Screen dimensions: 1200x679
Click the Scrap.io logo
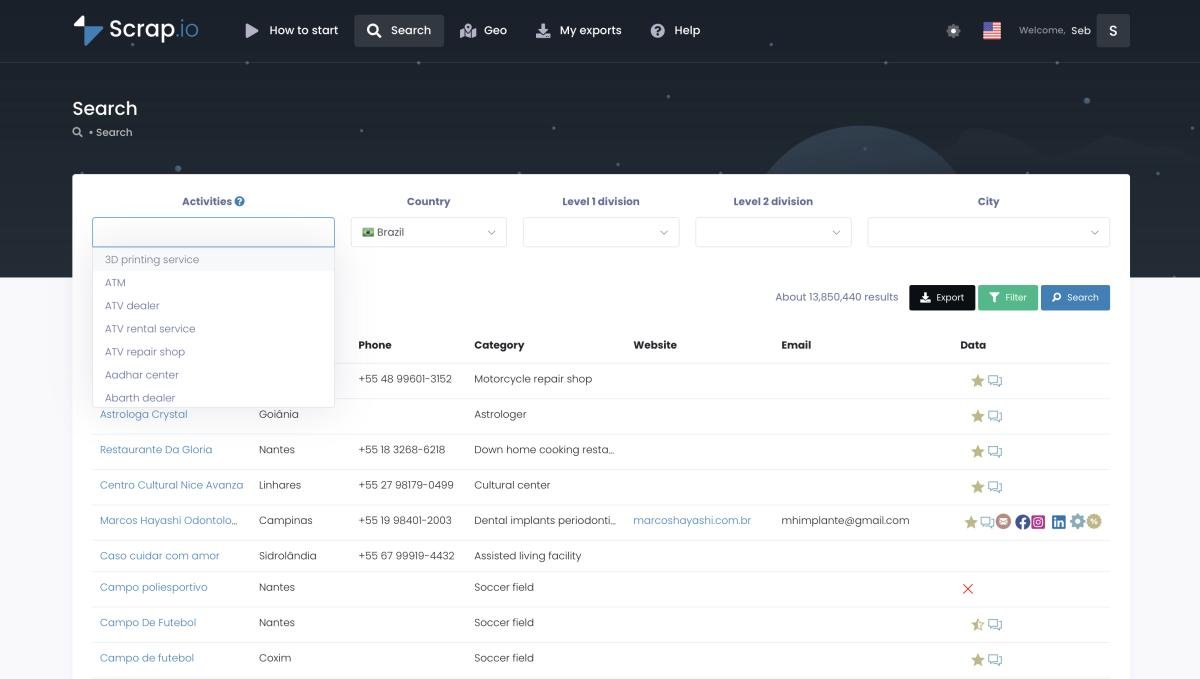[136, 30]
